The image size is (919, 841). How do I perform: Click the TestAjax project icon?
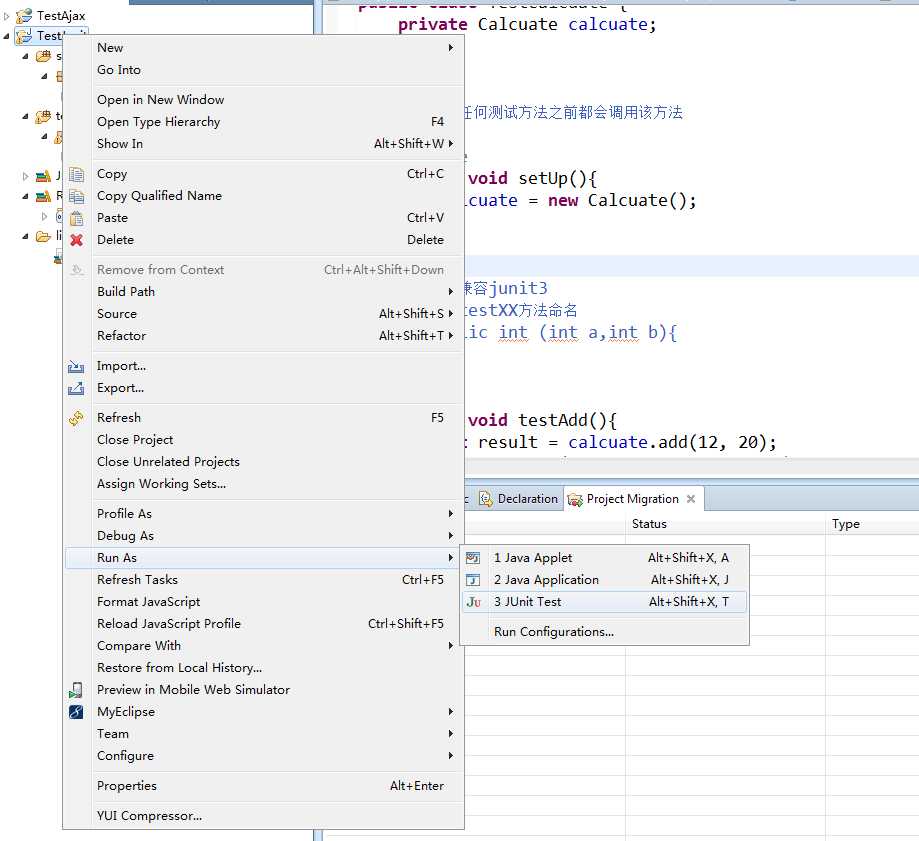click(x=24, y=16)
